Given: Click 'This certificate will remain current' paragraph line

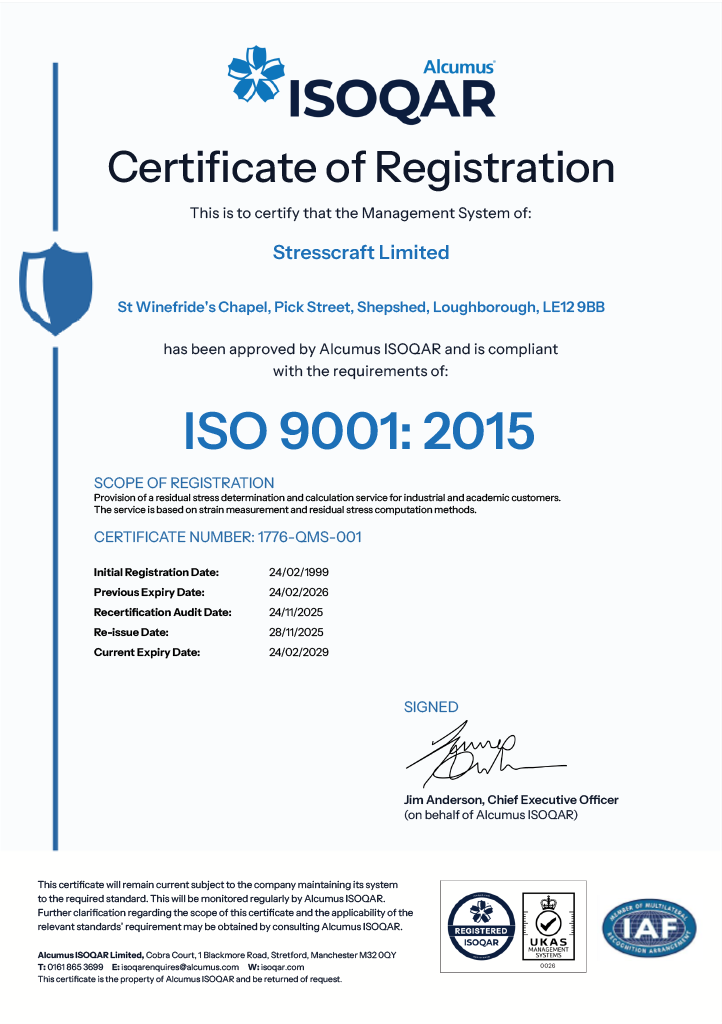Looking at the screenshot, I should tap(217, 885).
